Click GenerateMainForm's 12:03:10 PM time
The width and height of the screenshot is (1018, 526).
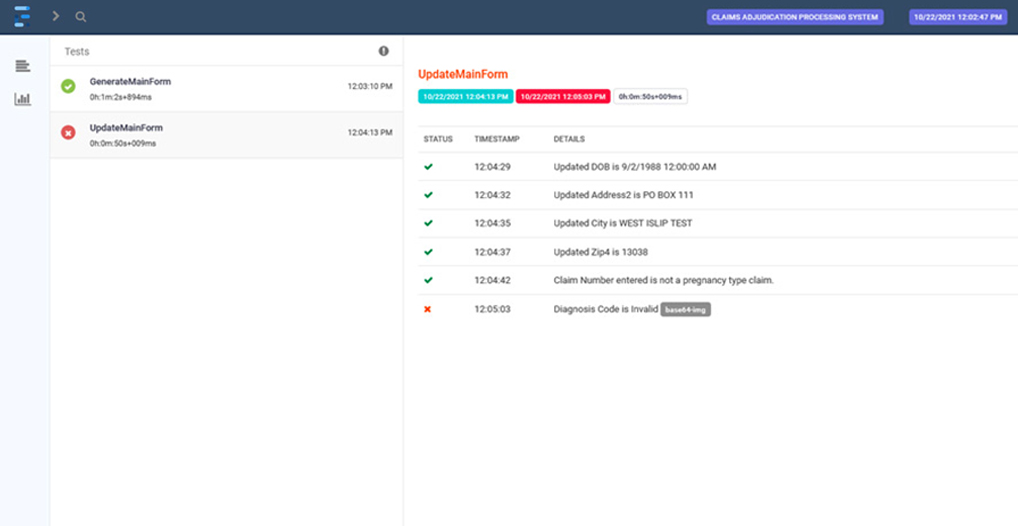[370, 86]
